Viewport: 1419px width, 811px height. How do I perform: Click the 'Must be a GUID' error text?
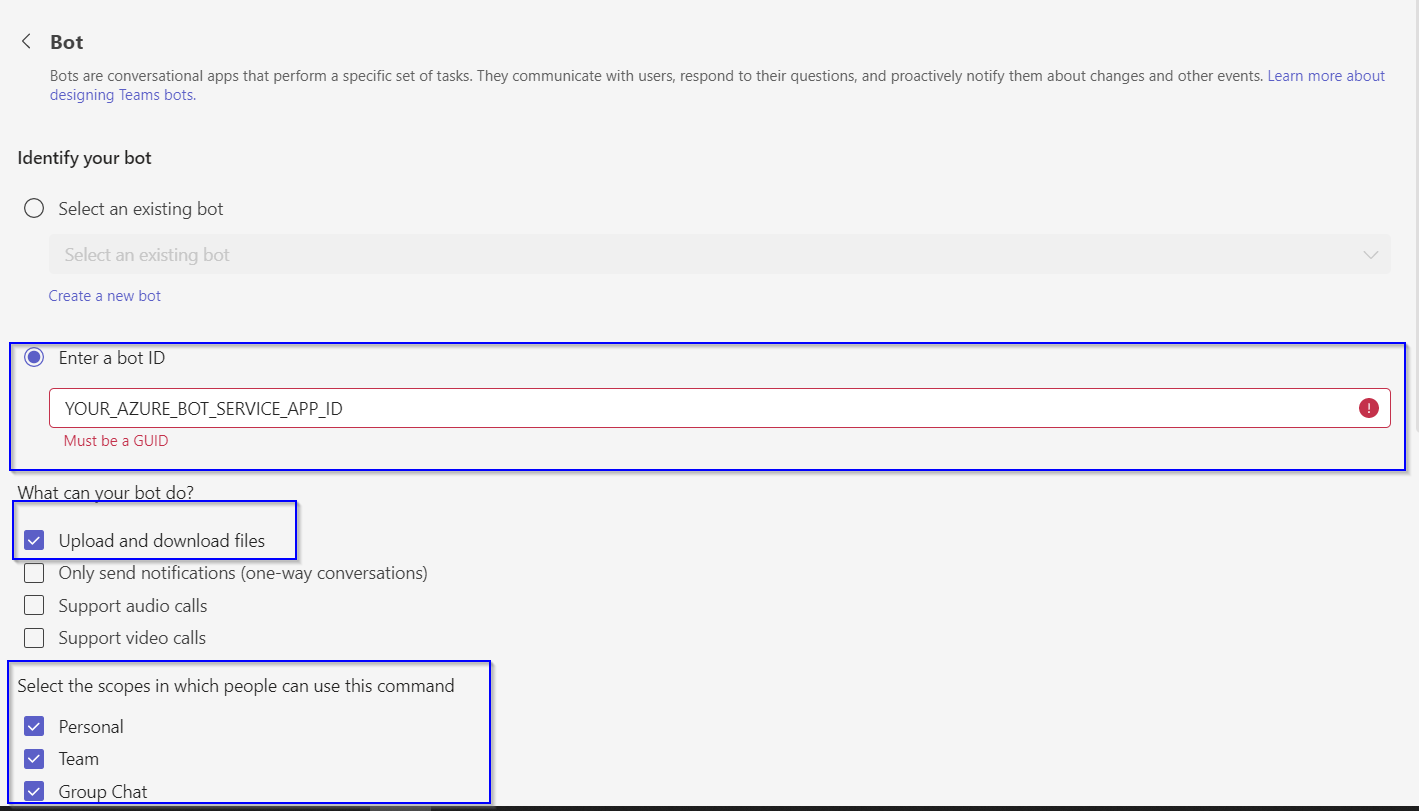tap(116, 440)
